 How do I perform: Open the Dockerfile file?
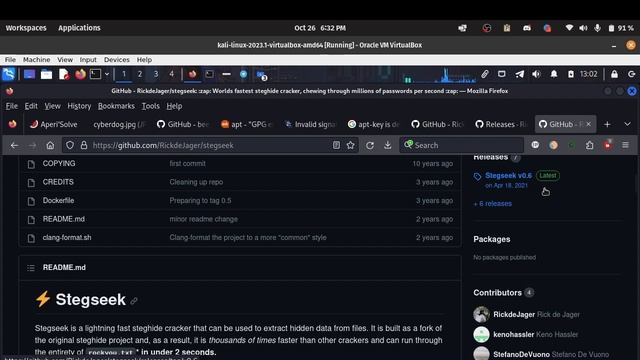point(58,200)
